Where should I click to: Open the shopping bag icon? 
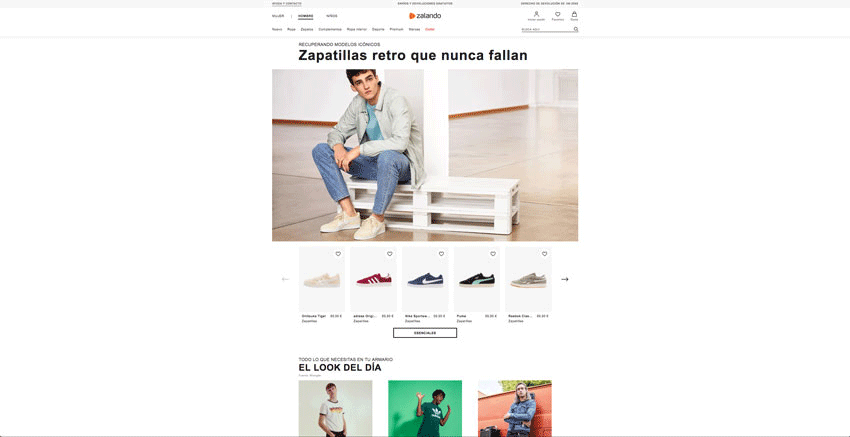574,14
